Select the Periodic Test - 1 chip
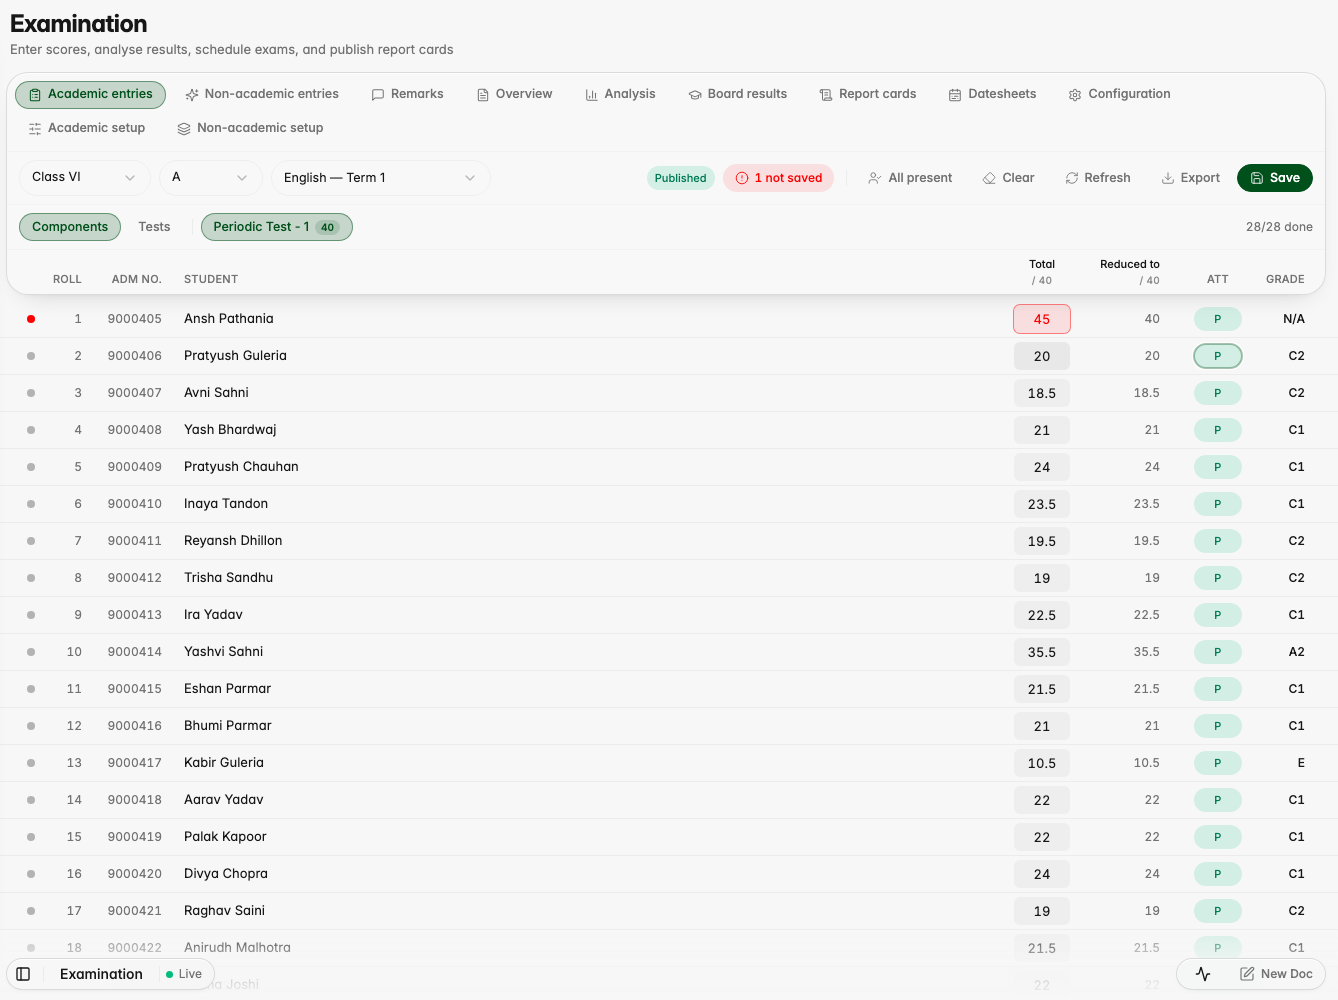 [277, 227]
